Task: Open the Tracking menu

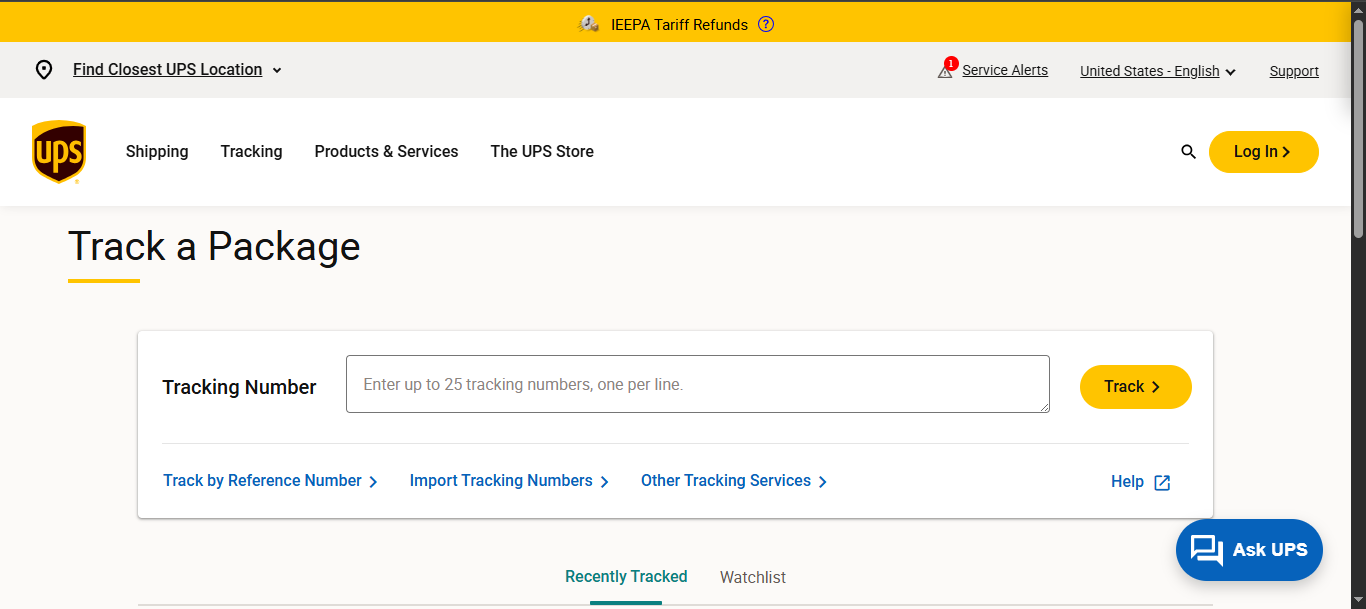Action: 251,152
